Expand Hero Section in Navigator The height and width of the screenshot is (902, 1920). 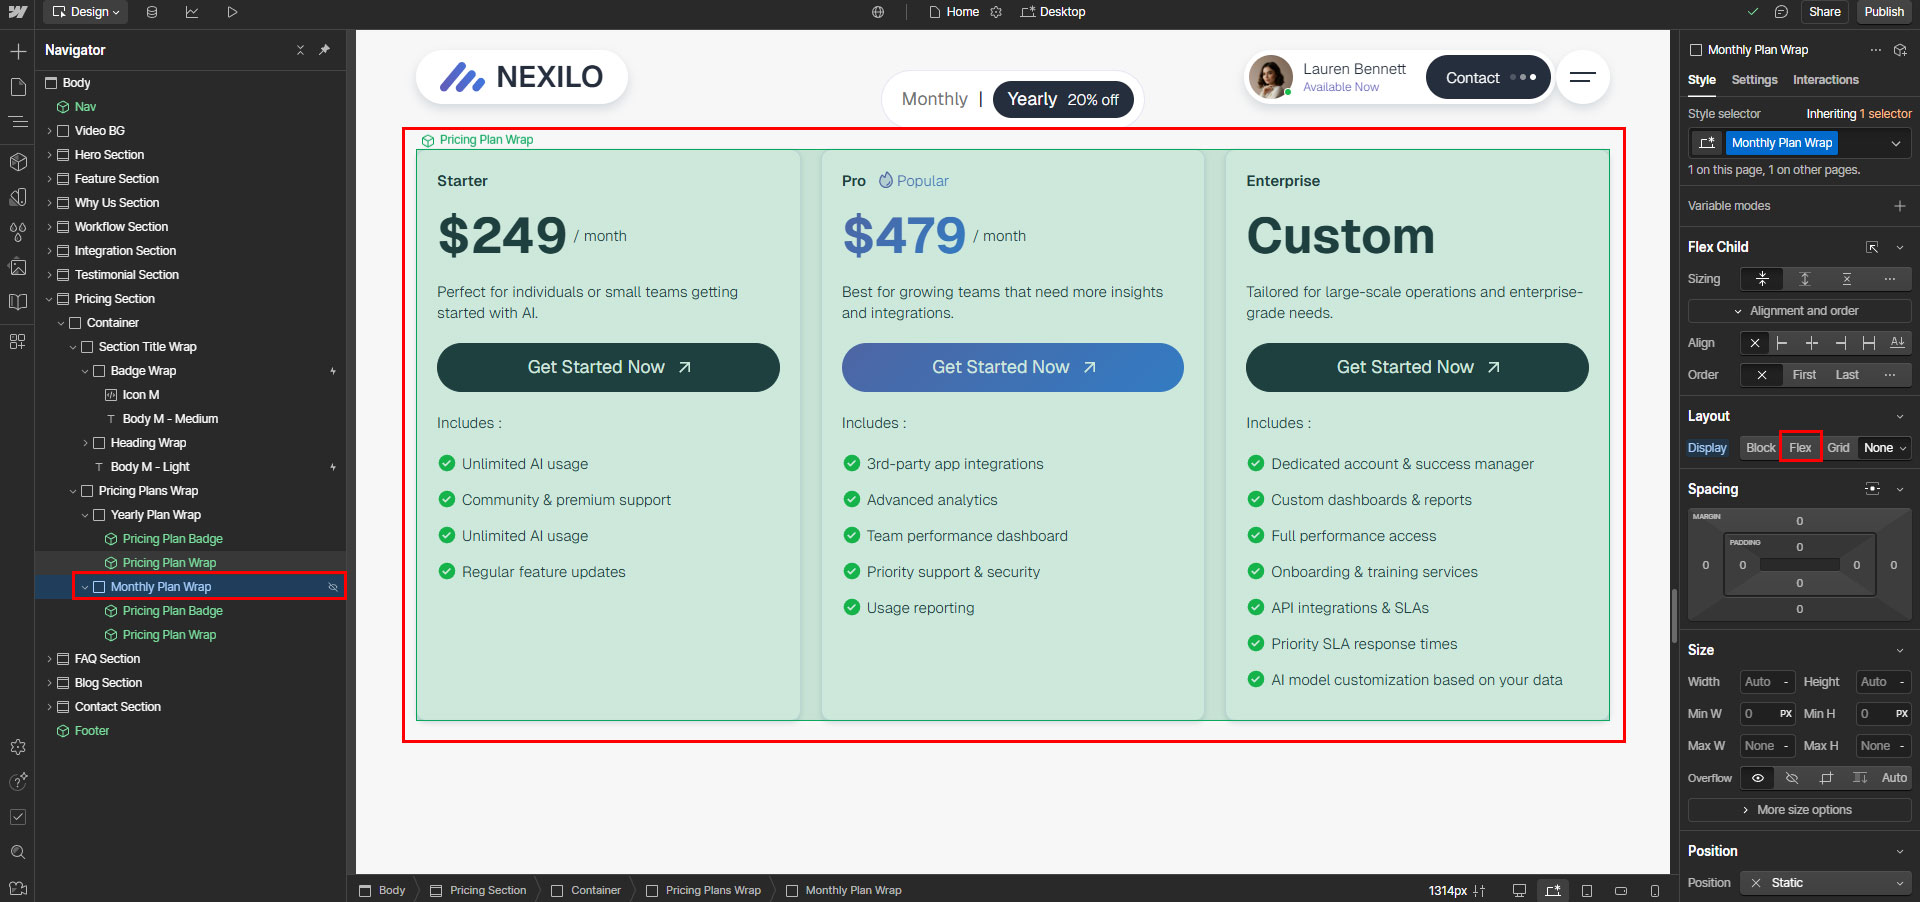(49, 155)
